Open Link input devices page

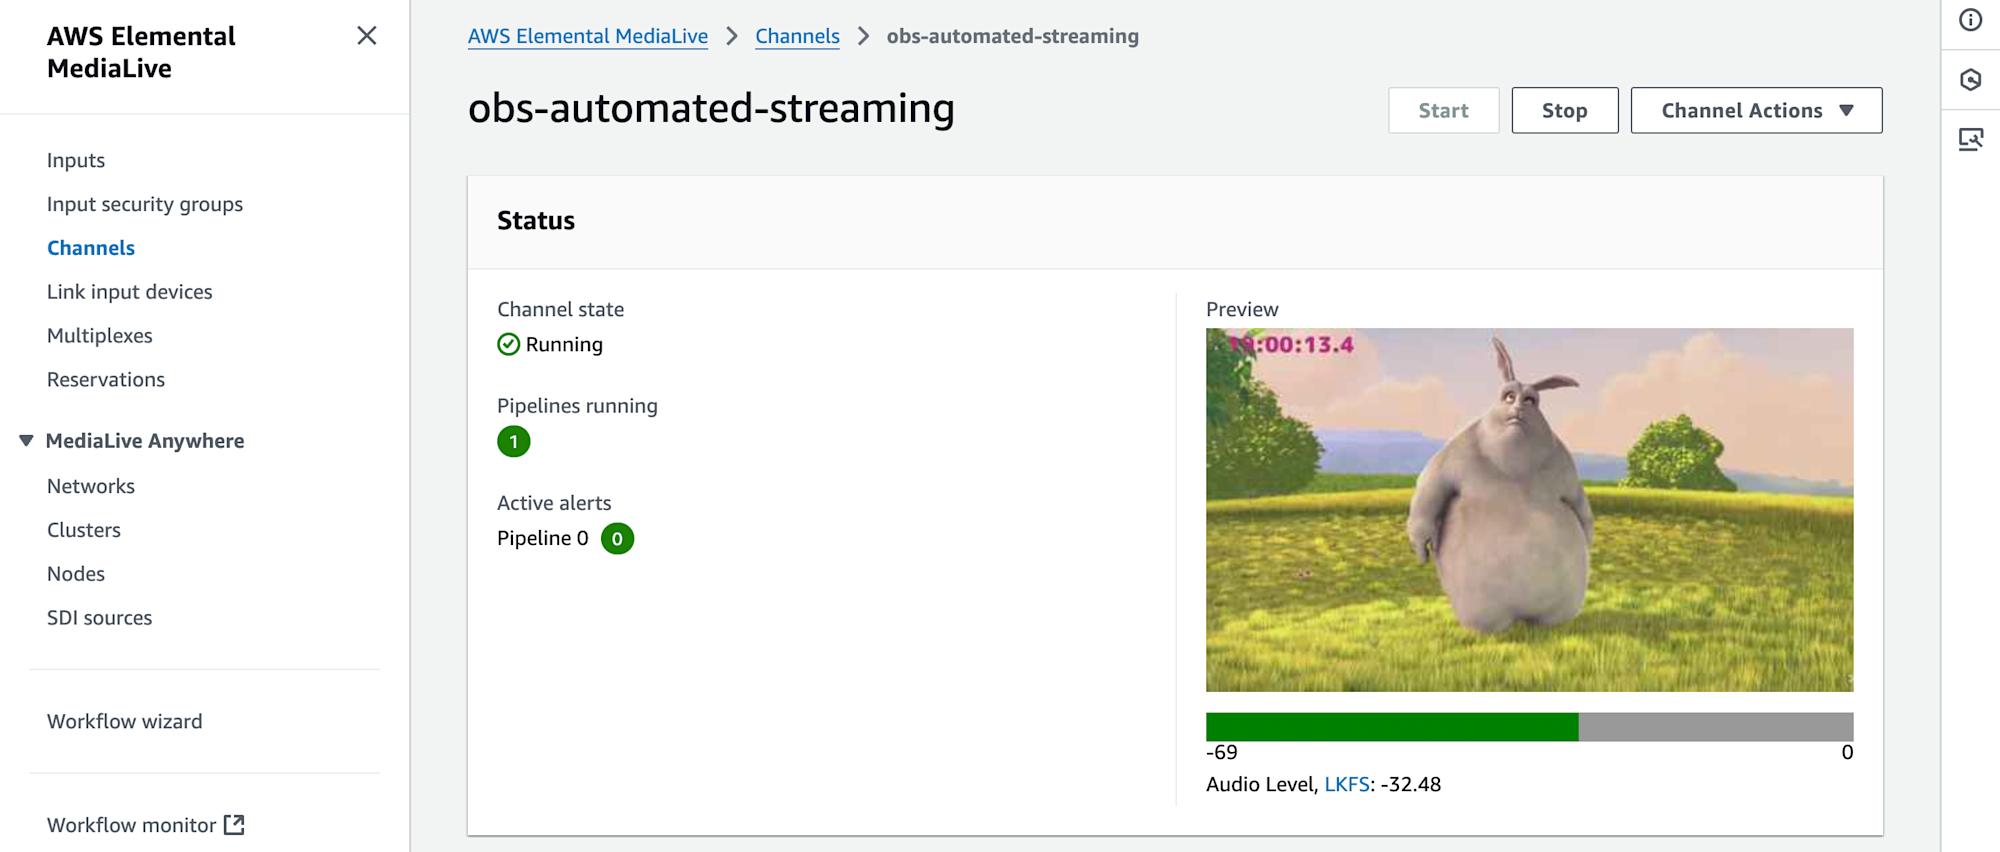click(130, 292)
